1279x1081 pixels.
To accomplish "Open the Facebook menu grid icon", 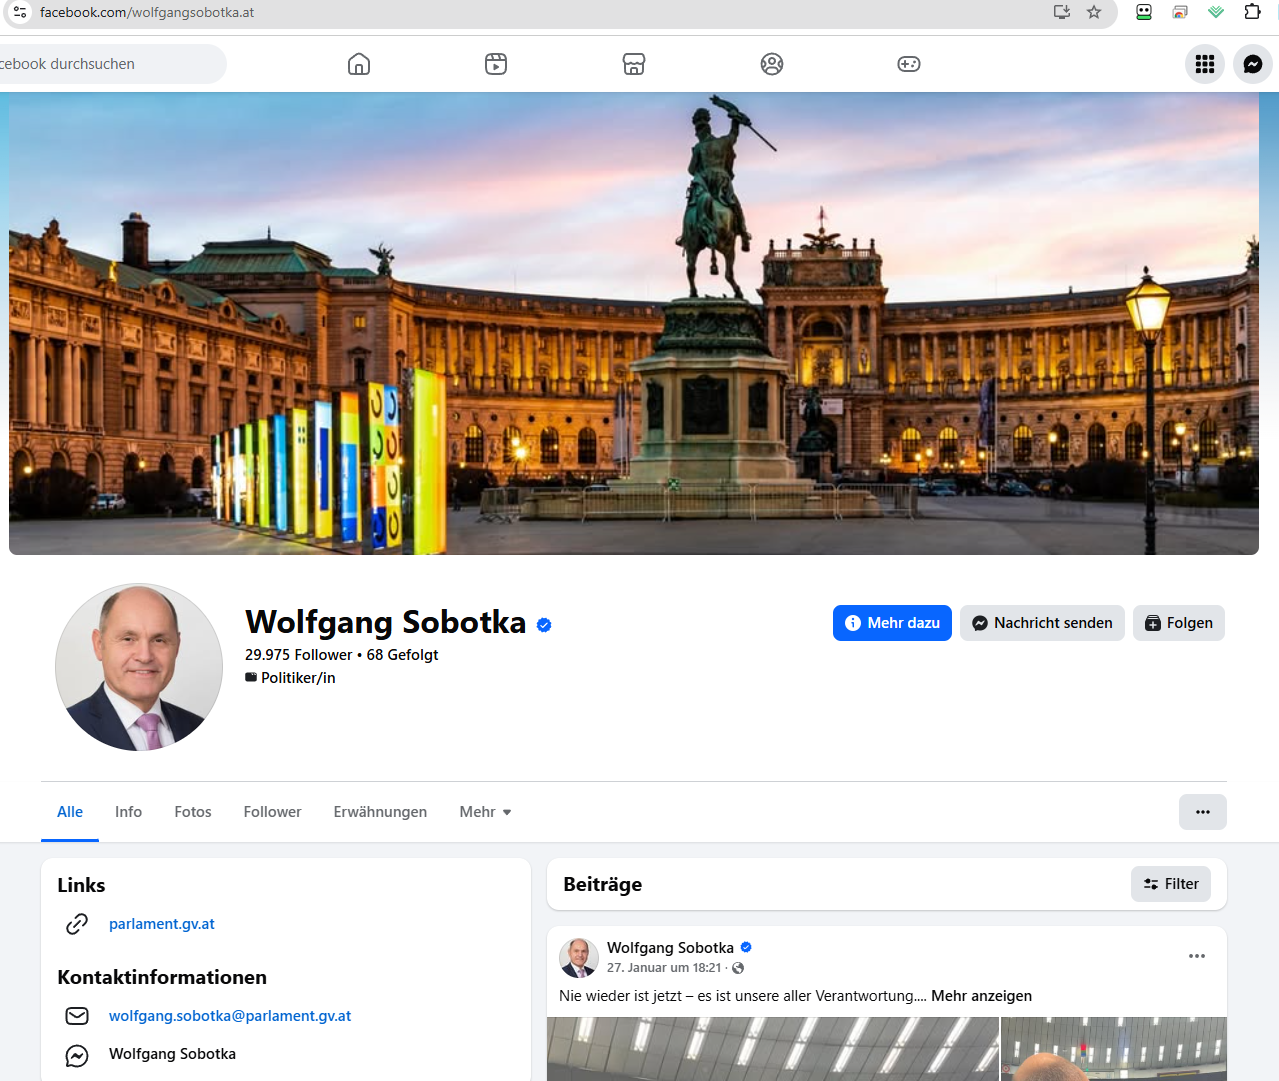I will pyautogui.click(x=1204, y=64).
